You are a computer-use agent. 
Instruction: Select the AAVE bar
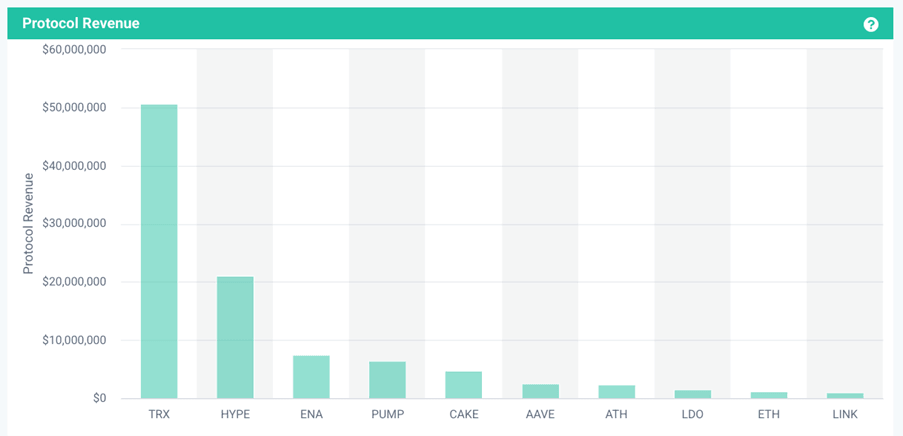click(540, 391)
